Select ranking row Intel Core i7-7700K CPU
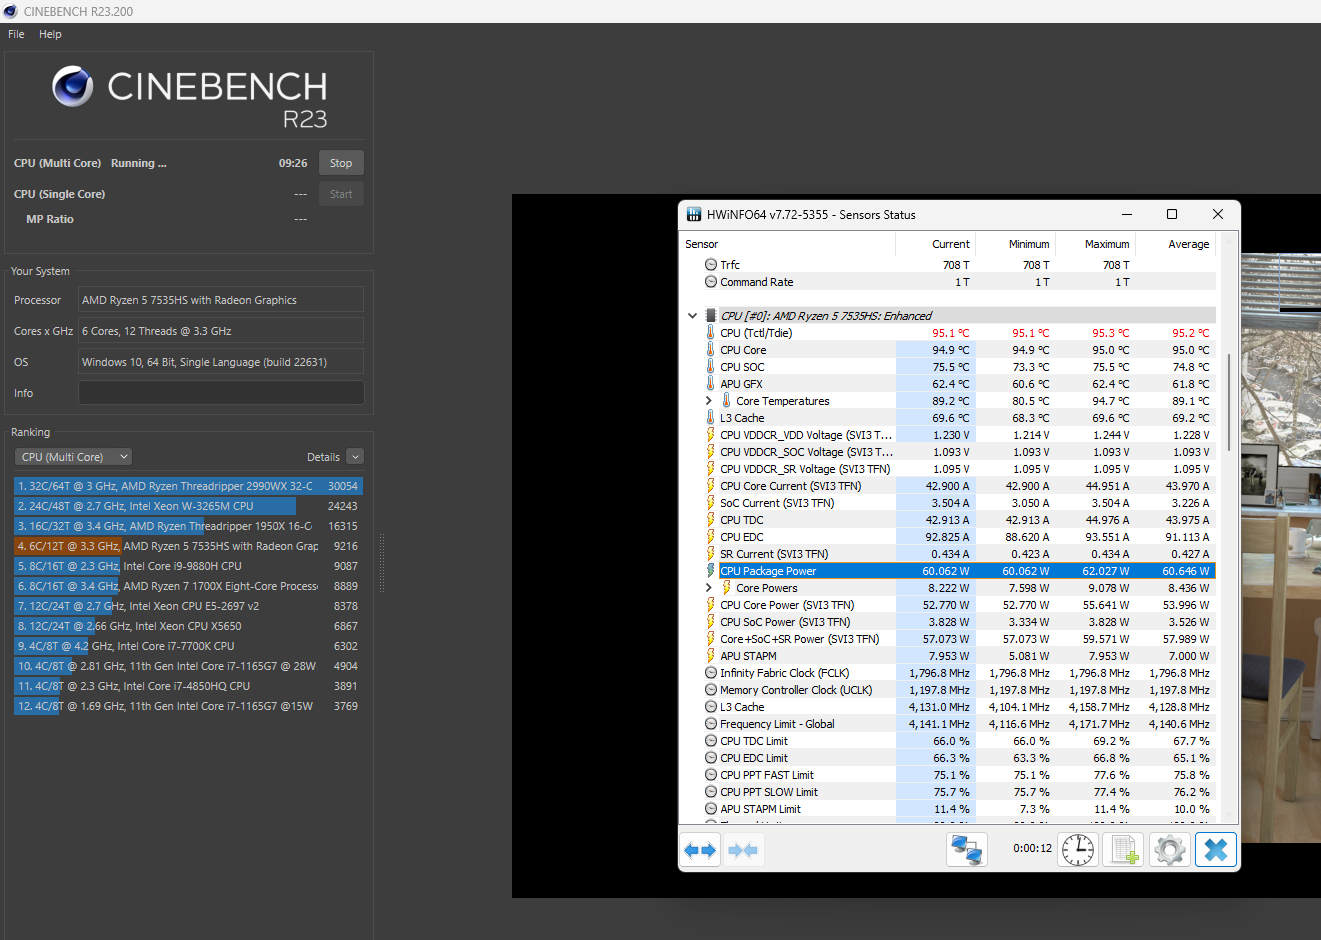1321x940 pixels. 188,646
